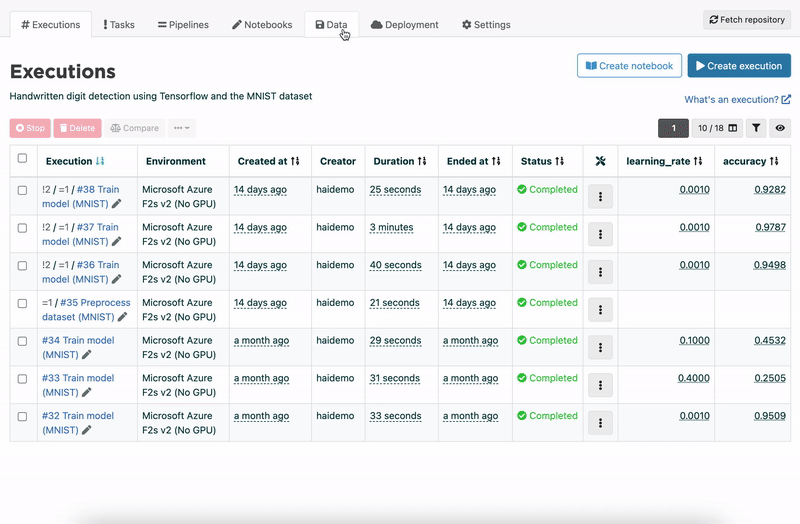Screen dimensions: 800x524
Task: Open #38 Train model (MNIST) execution
Action: pyautogui.click(x=81, y=196)
